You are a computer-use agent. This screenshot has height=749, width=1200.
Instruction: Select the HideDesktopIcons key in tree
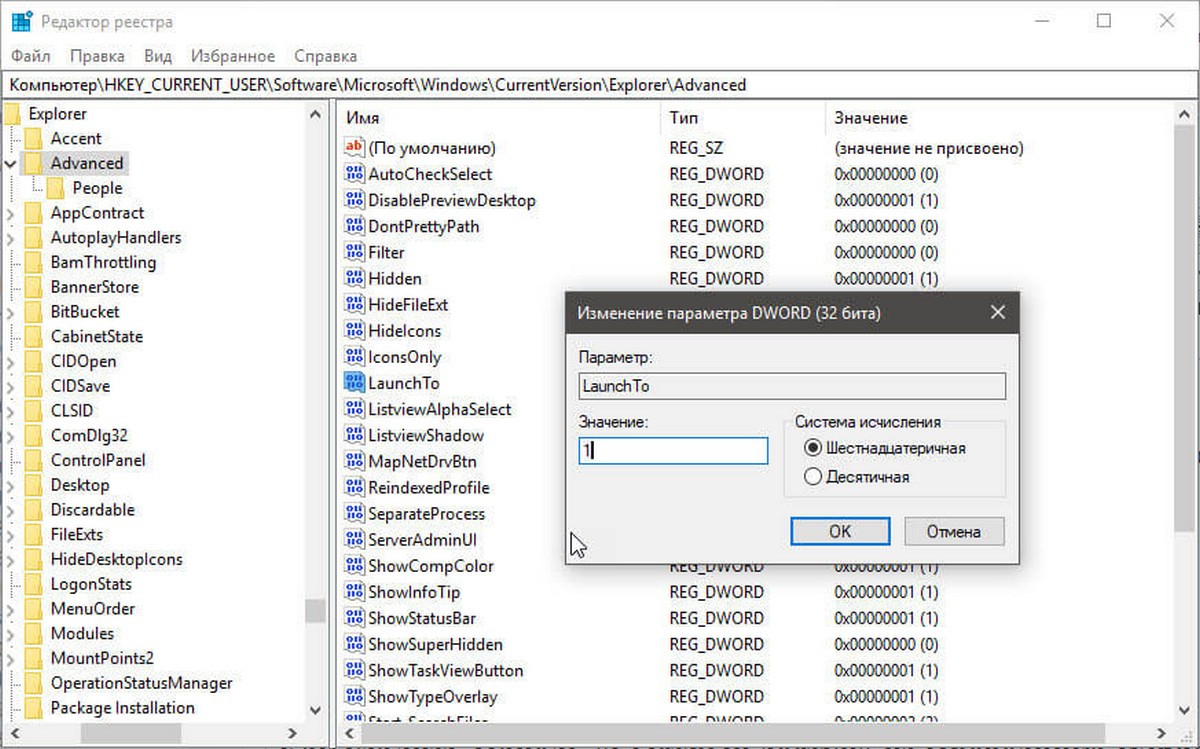pyautogui.click(x=116, y=559)
